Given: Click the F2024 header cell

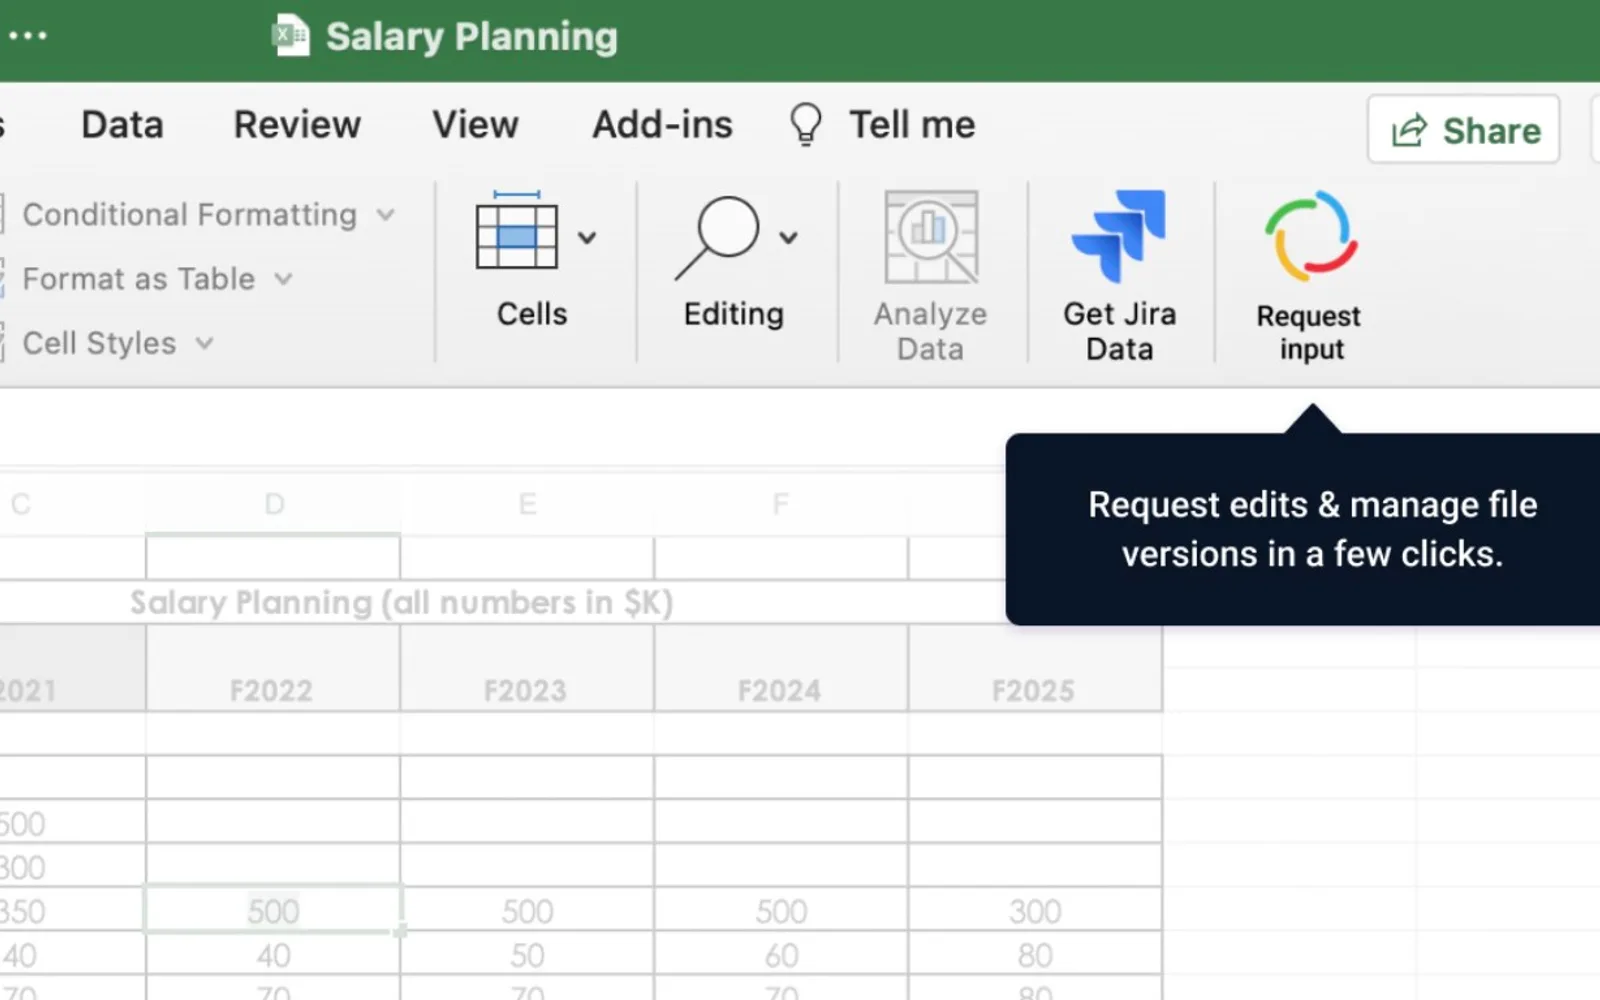Looking at the screenshot, I should [781, 668].
